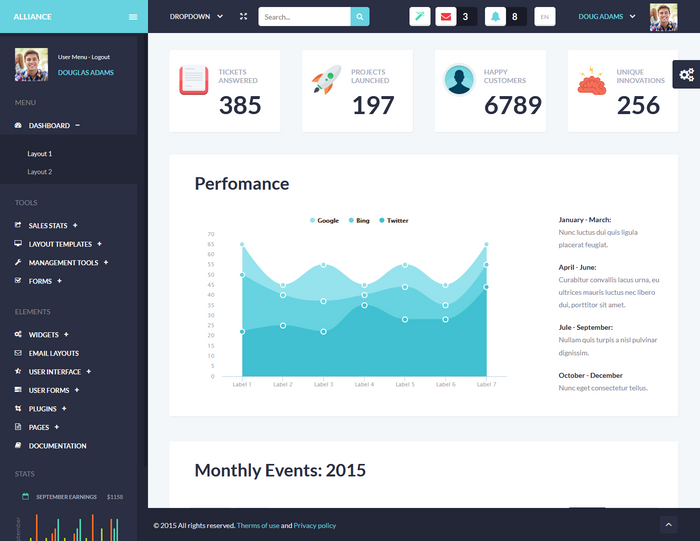Click the fullscreen expand icon in the top bar
This screenshot has height=541, width=700.
coord(243,17)
